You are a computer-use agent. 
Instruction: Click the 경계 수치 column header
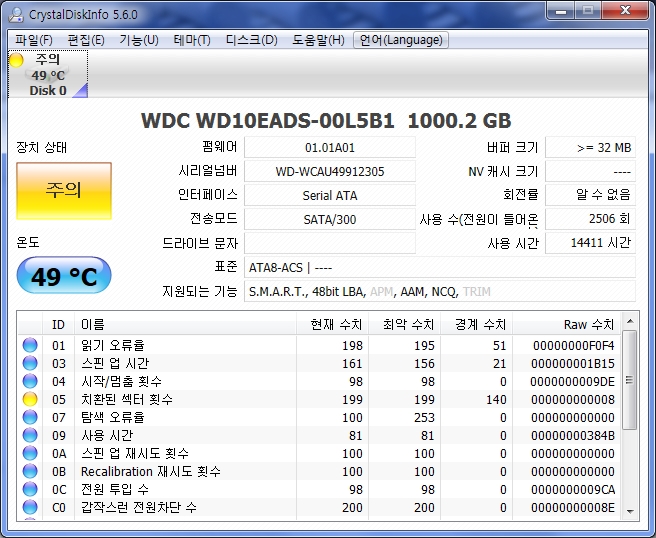coord(477,324)
